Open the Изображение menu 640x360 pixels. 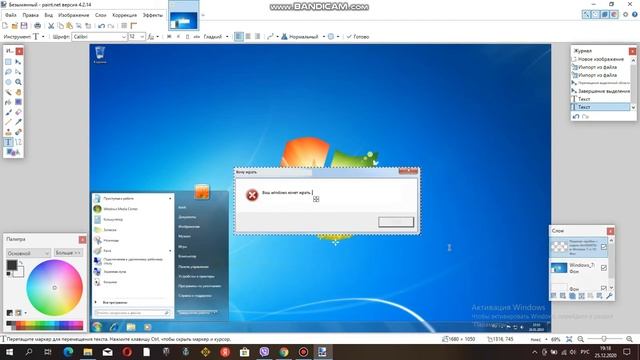73,15
